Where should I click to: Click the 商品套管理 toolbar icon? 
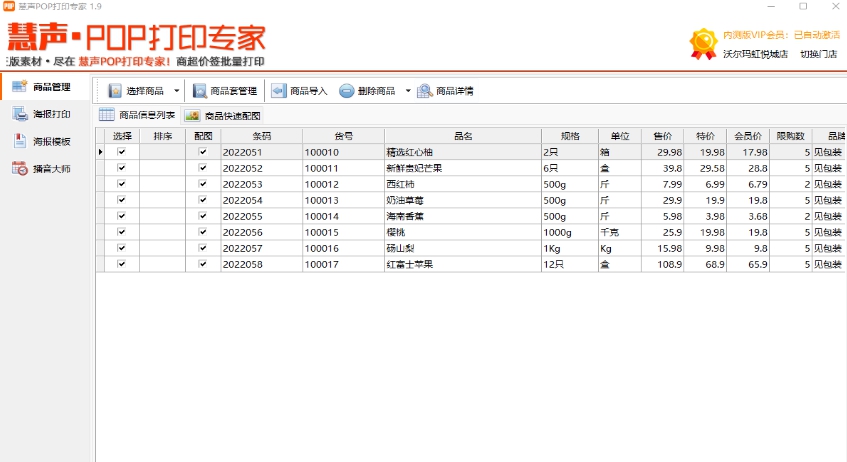click(199, 91)
